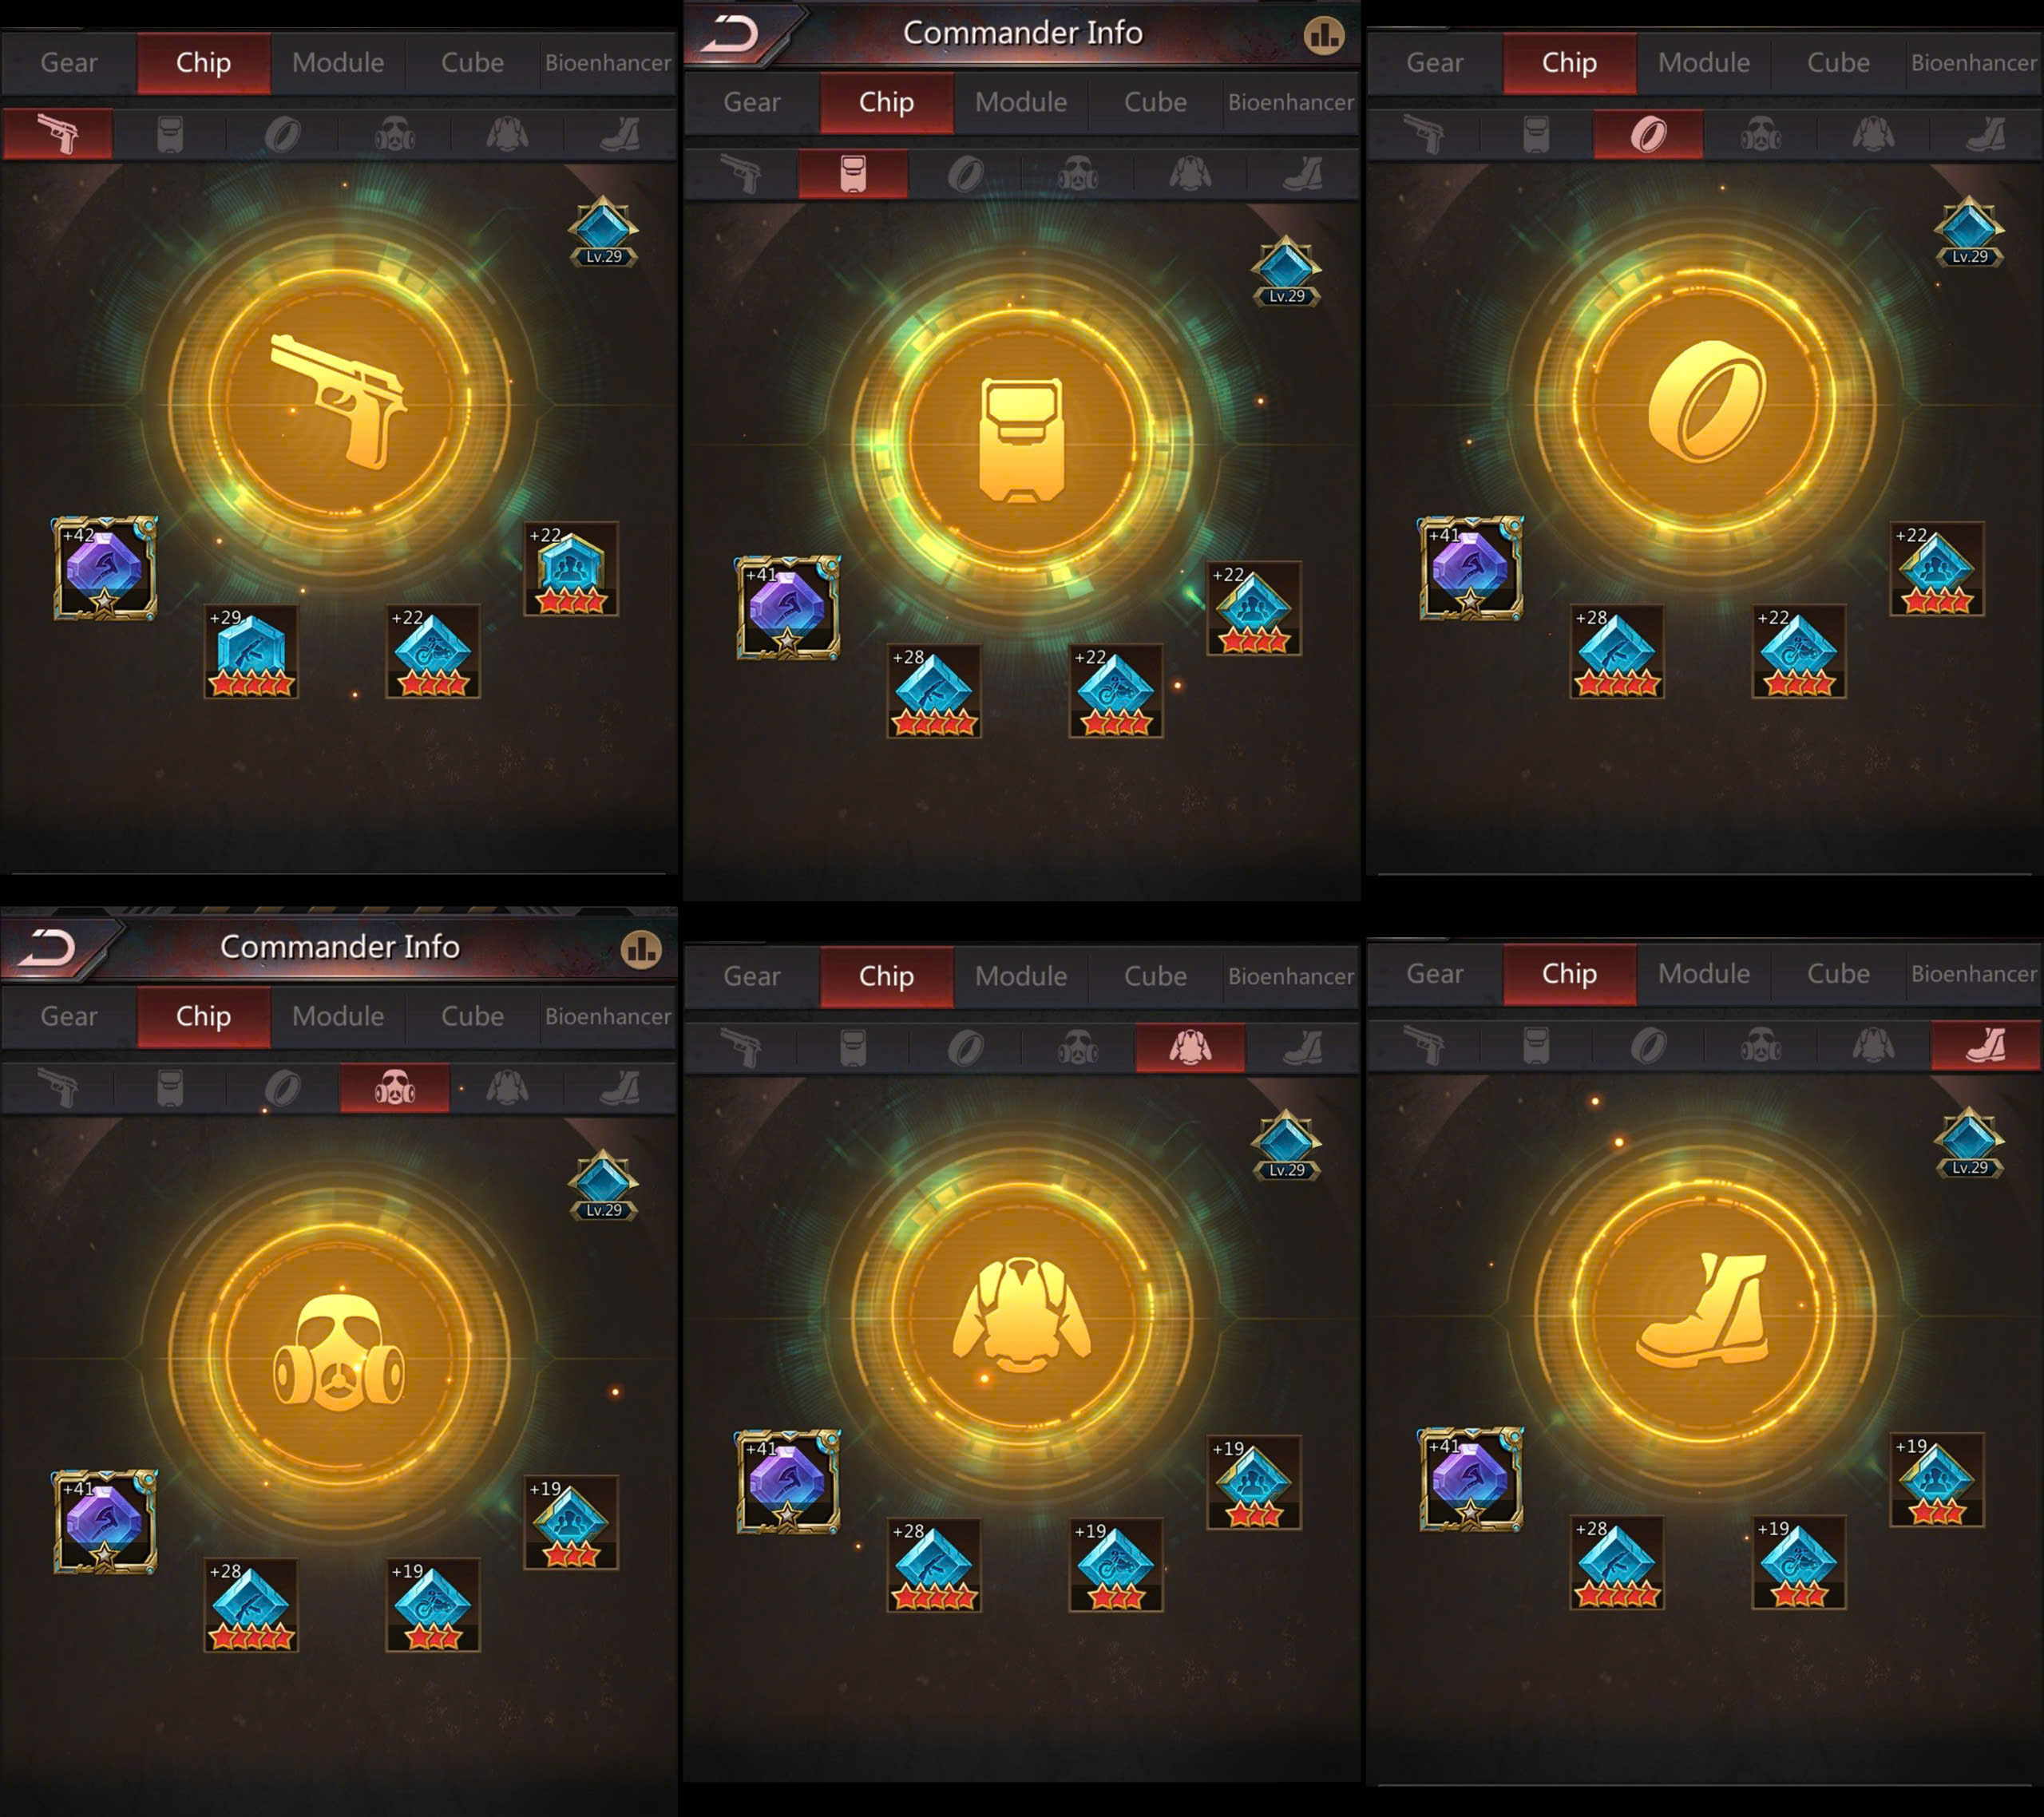Click the large golden ring emblem

(x=1706, y=401)
